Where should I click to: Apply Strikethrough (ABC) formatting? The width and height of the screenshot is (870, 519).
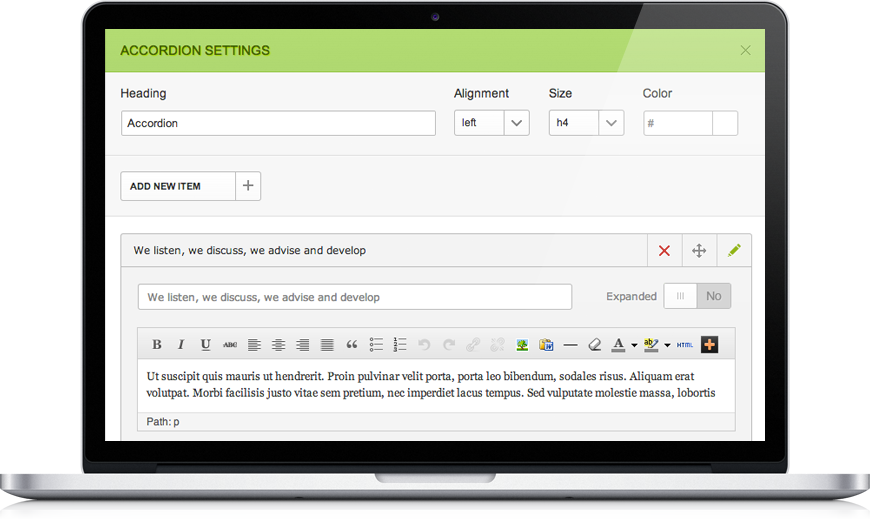pos(230,345)
